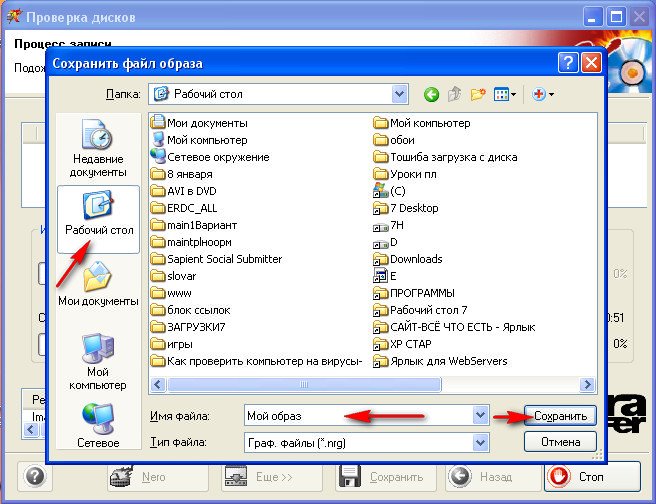Open Недавние документы in the places bar
Screen dimensions: 656x504
pos(98,148)
